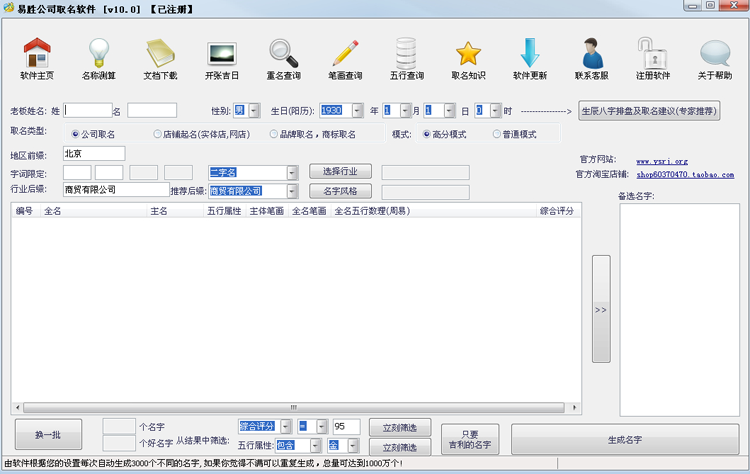Sort by the 综合评分 column header

[558, 211]
